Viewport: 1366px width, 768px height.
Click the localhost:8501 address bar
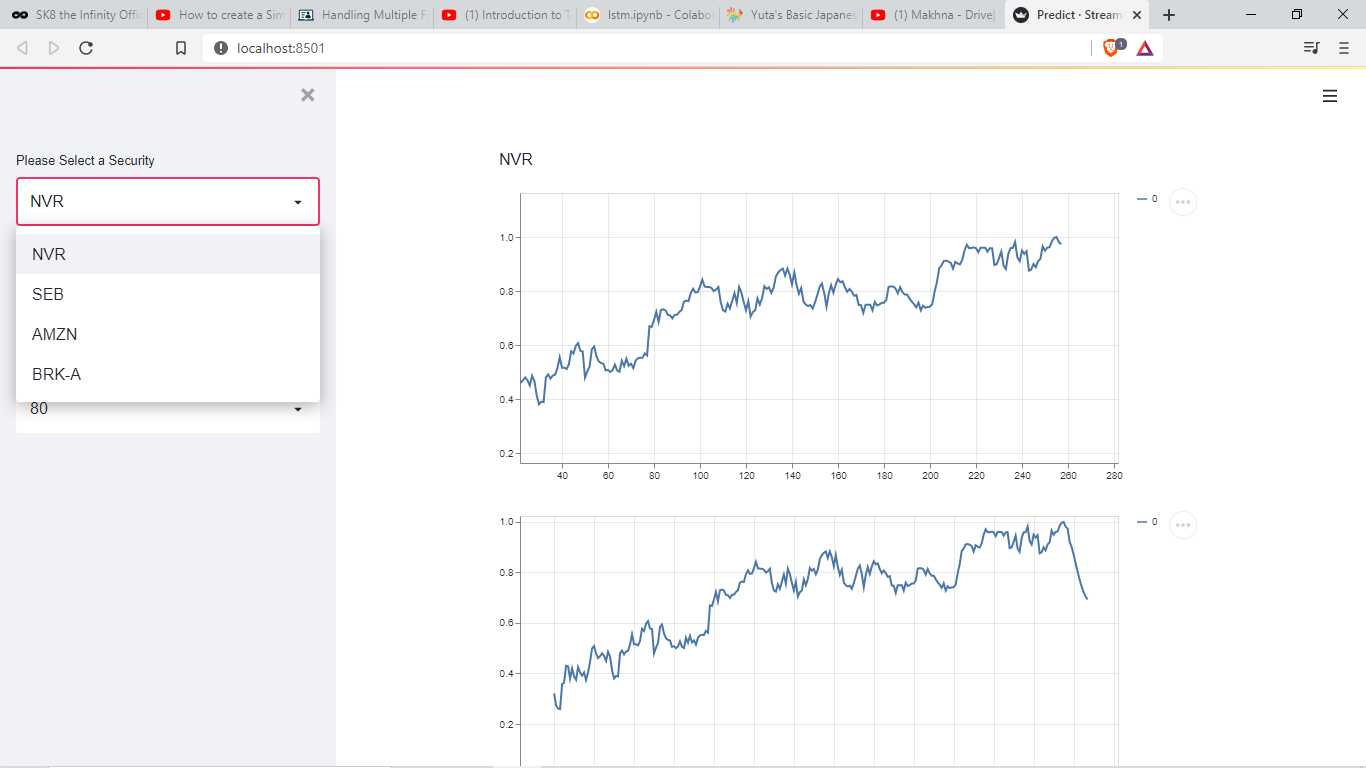pos(650,48)
